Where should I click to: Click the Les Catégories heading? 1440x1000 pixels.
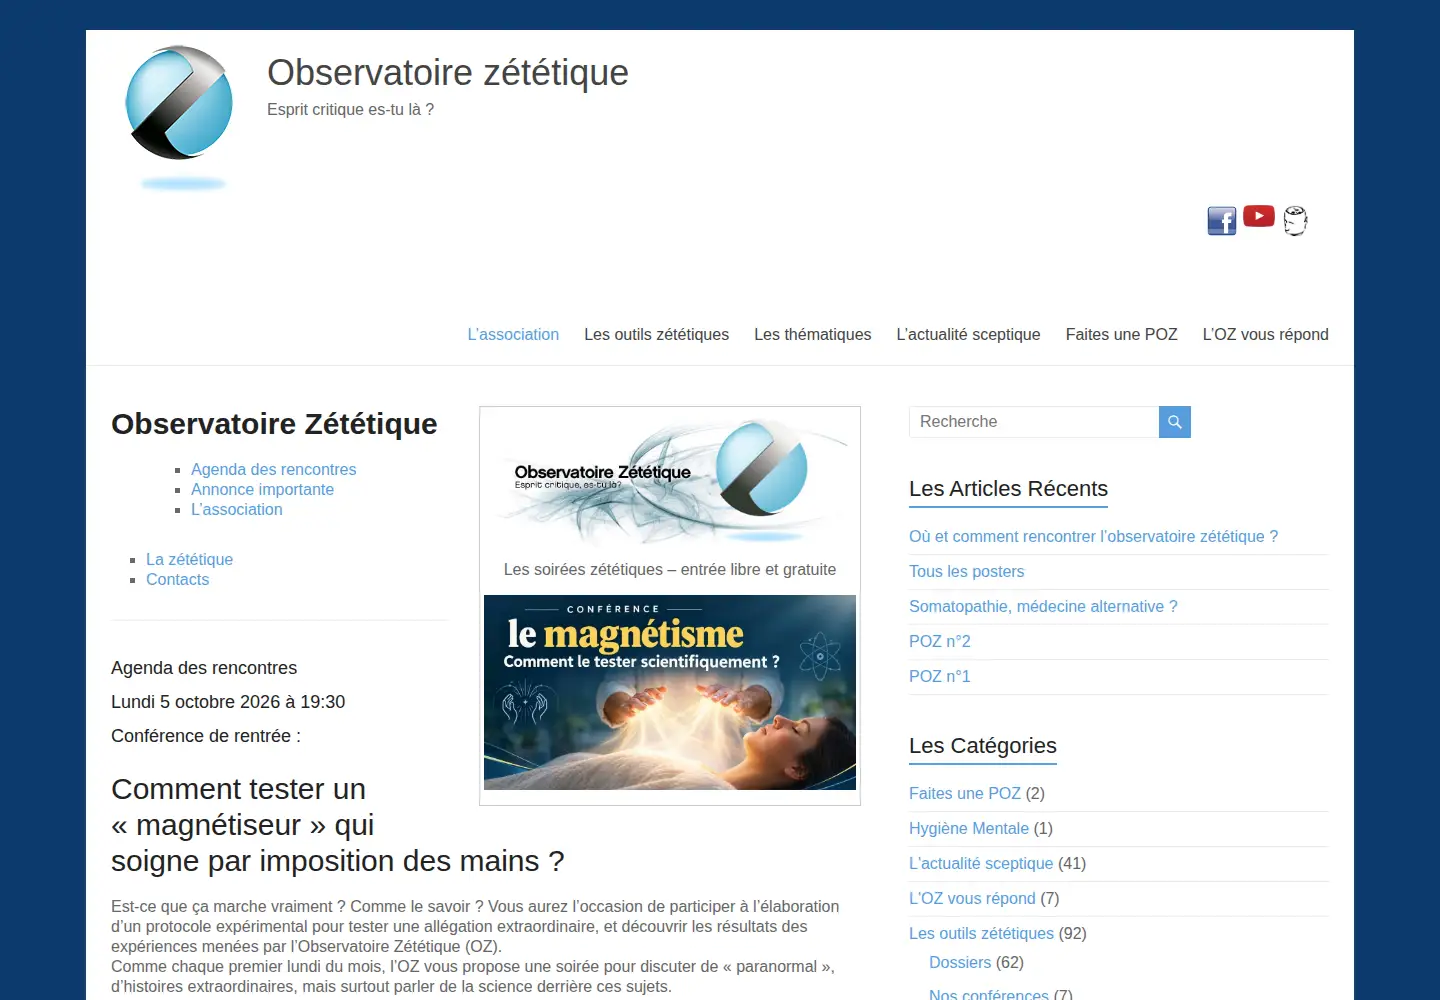click(982, 746)
